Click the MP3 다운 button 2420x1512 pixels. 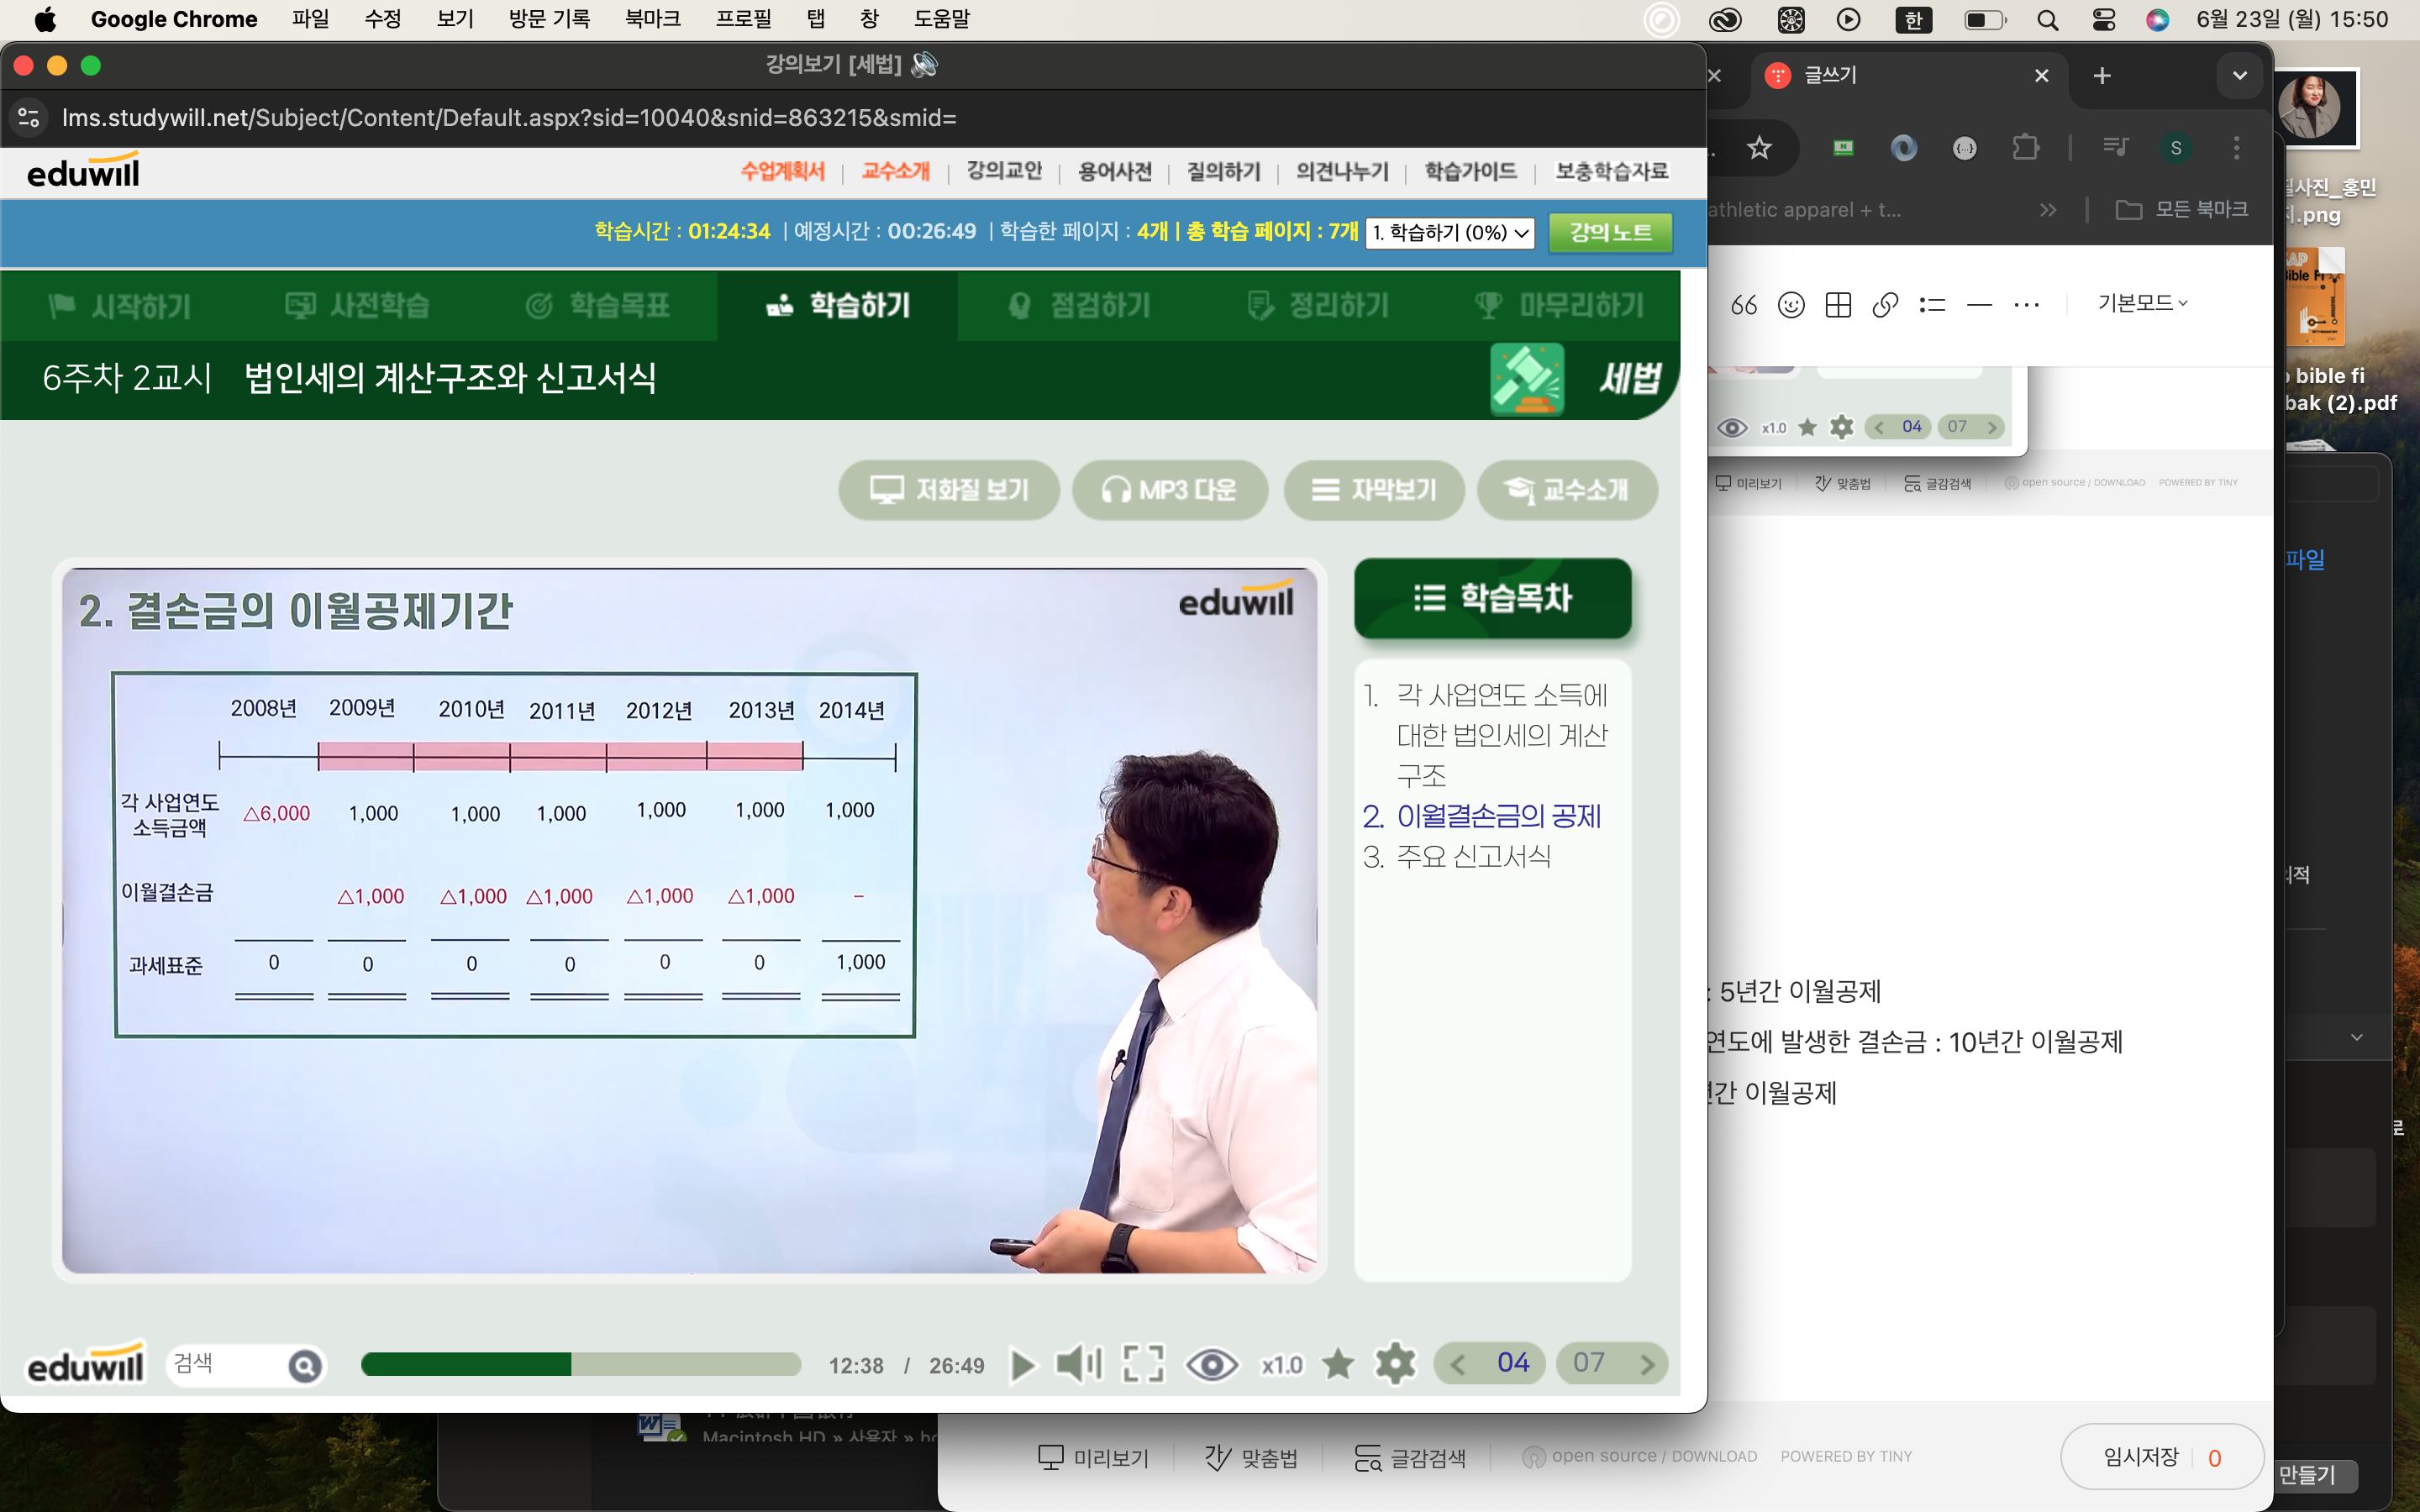coord(1169,490)
